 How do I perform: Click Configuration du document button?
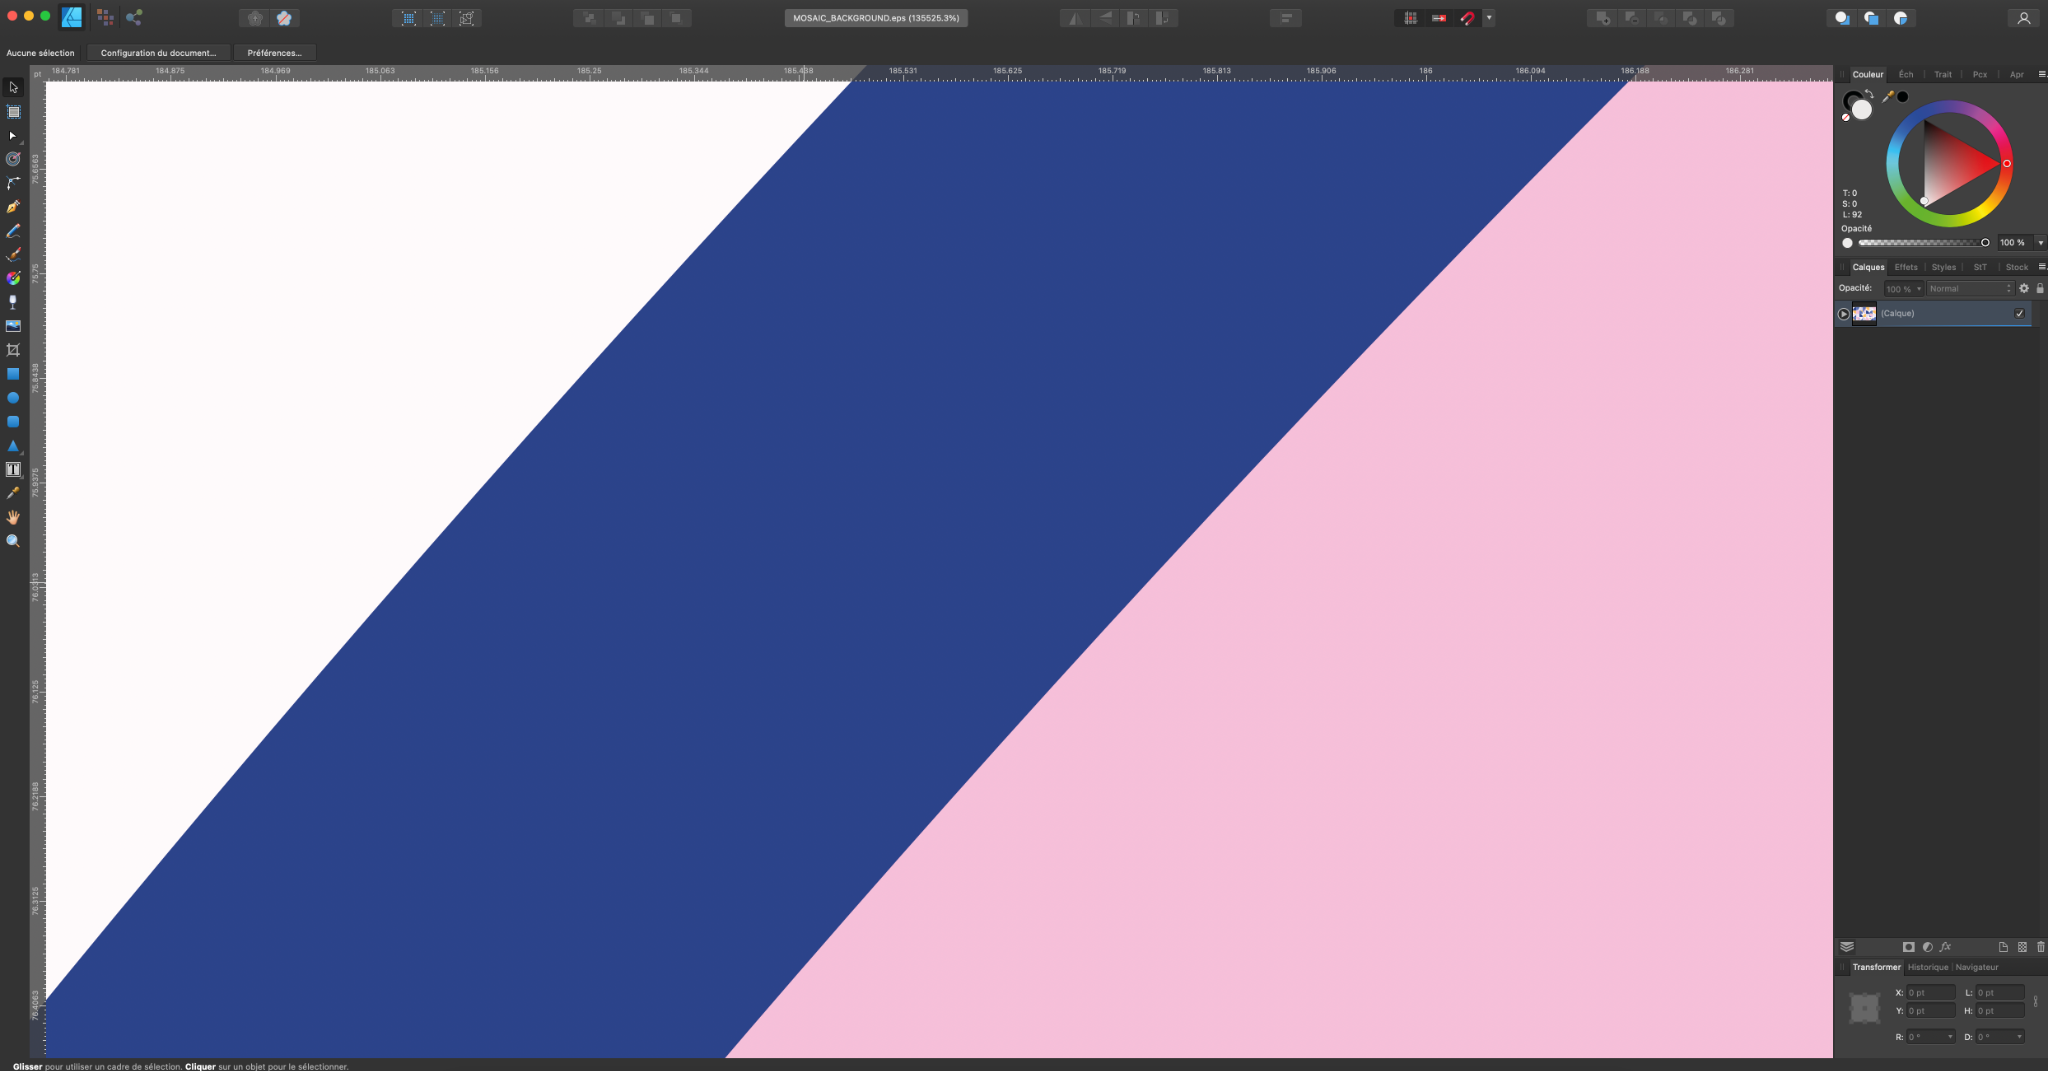[x=158, y=53]
